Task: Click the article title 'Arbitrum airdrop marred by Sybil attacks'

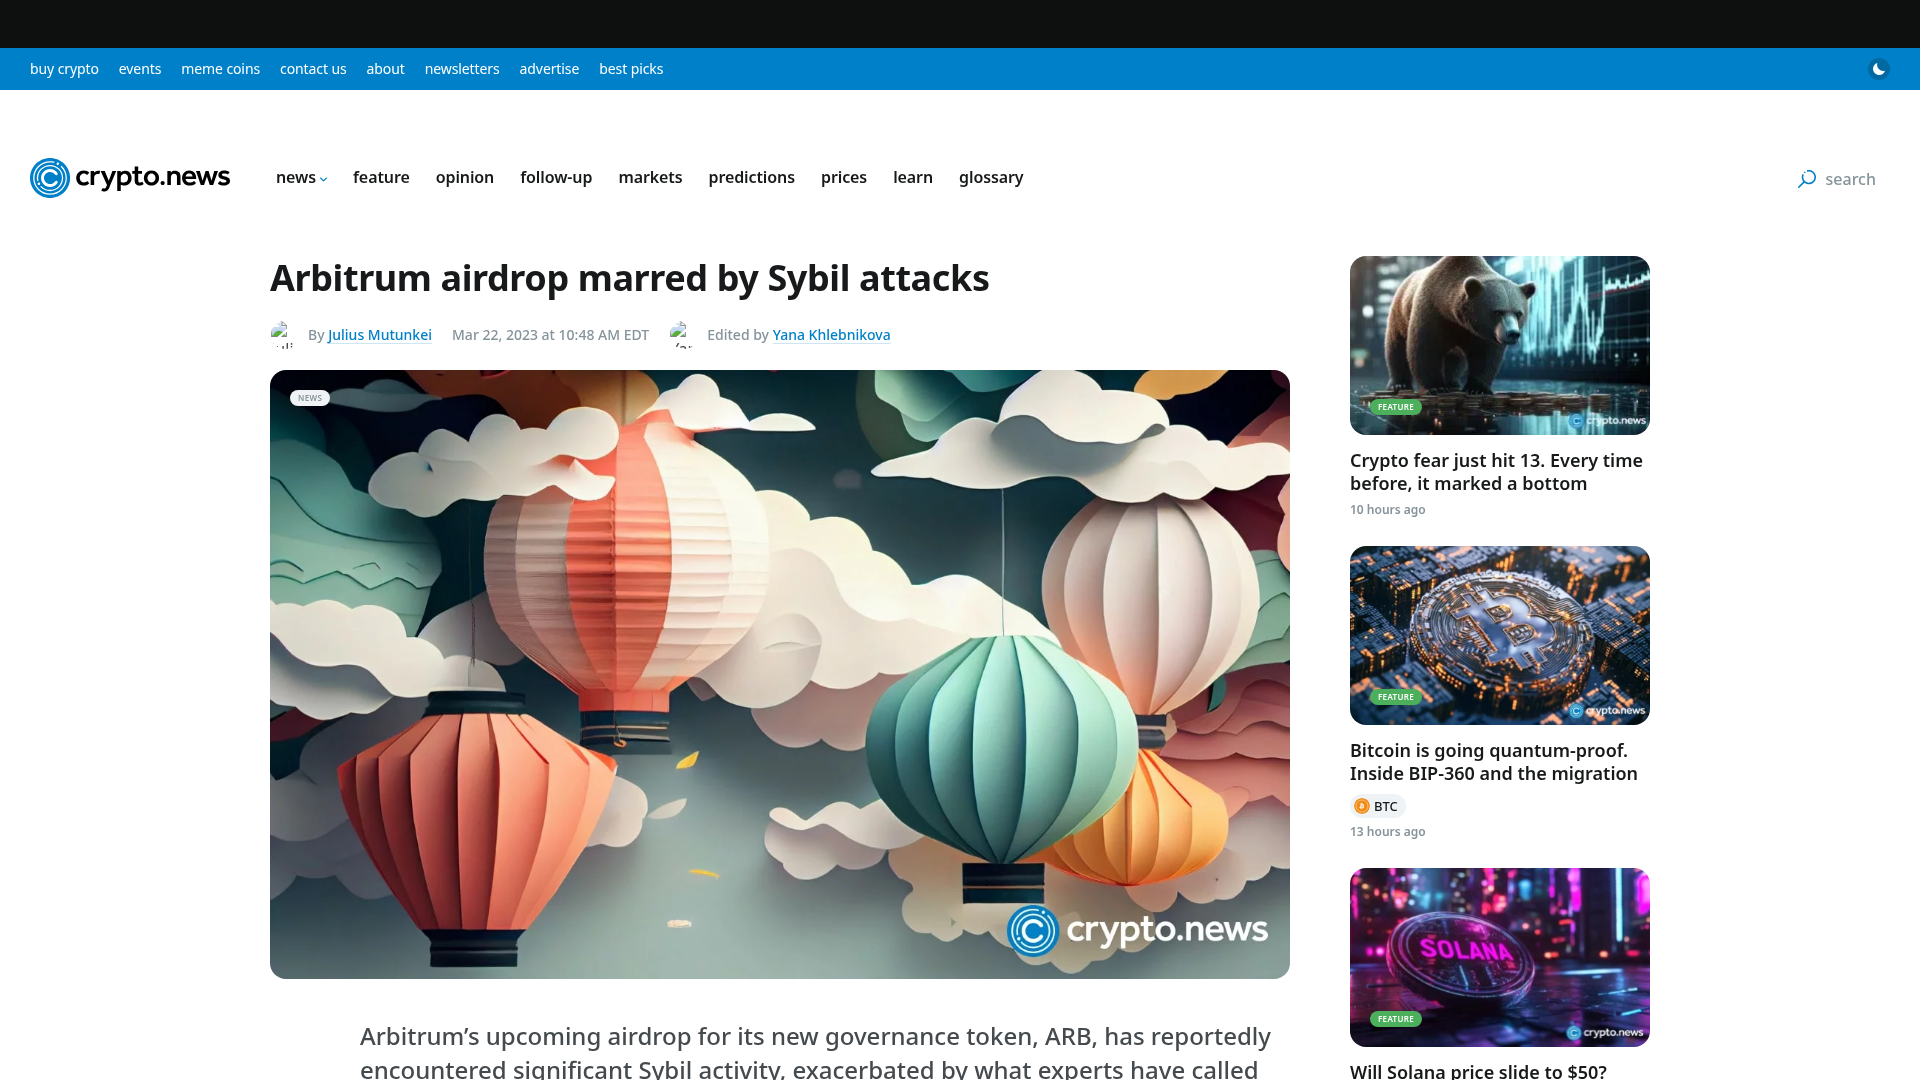Action: (x=630, y=278)
